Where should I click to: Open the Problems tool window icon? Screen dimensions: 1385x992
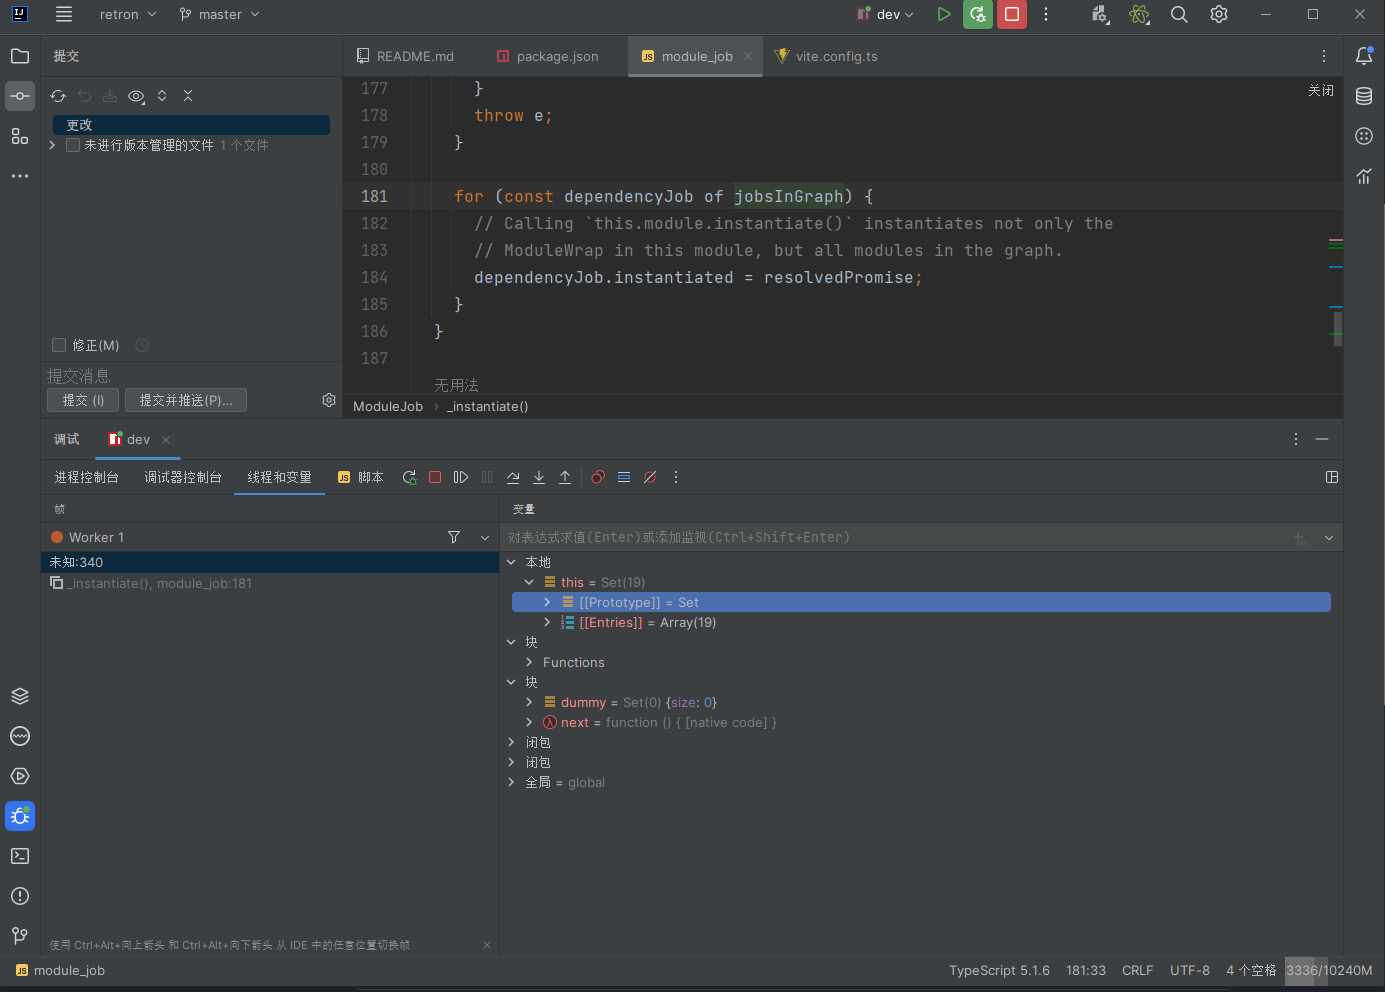[x=20, y=896]
